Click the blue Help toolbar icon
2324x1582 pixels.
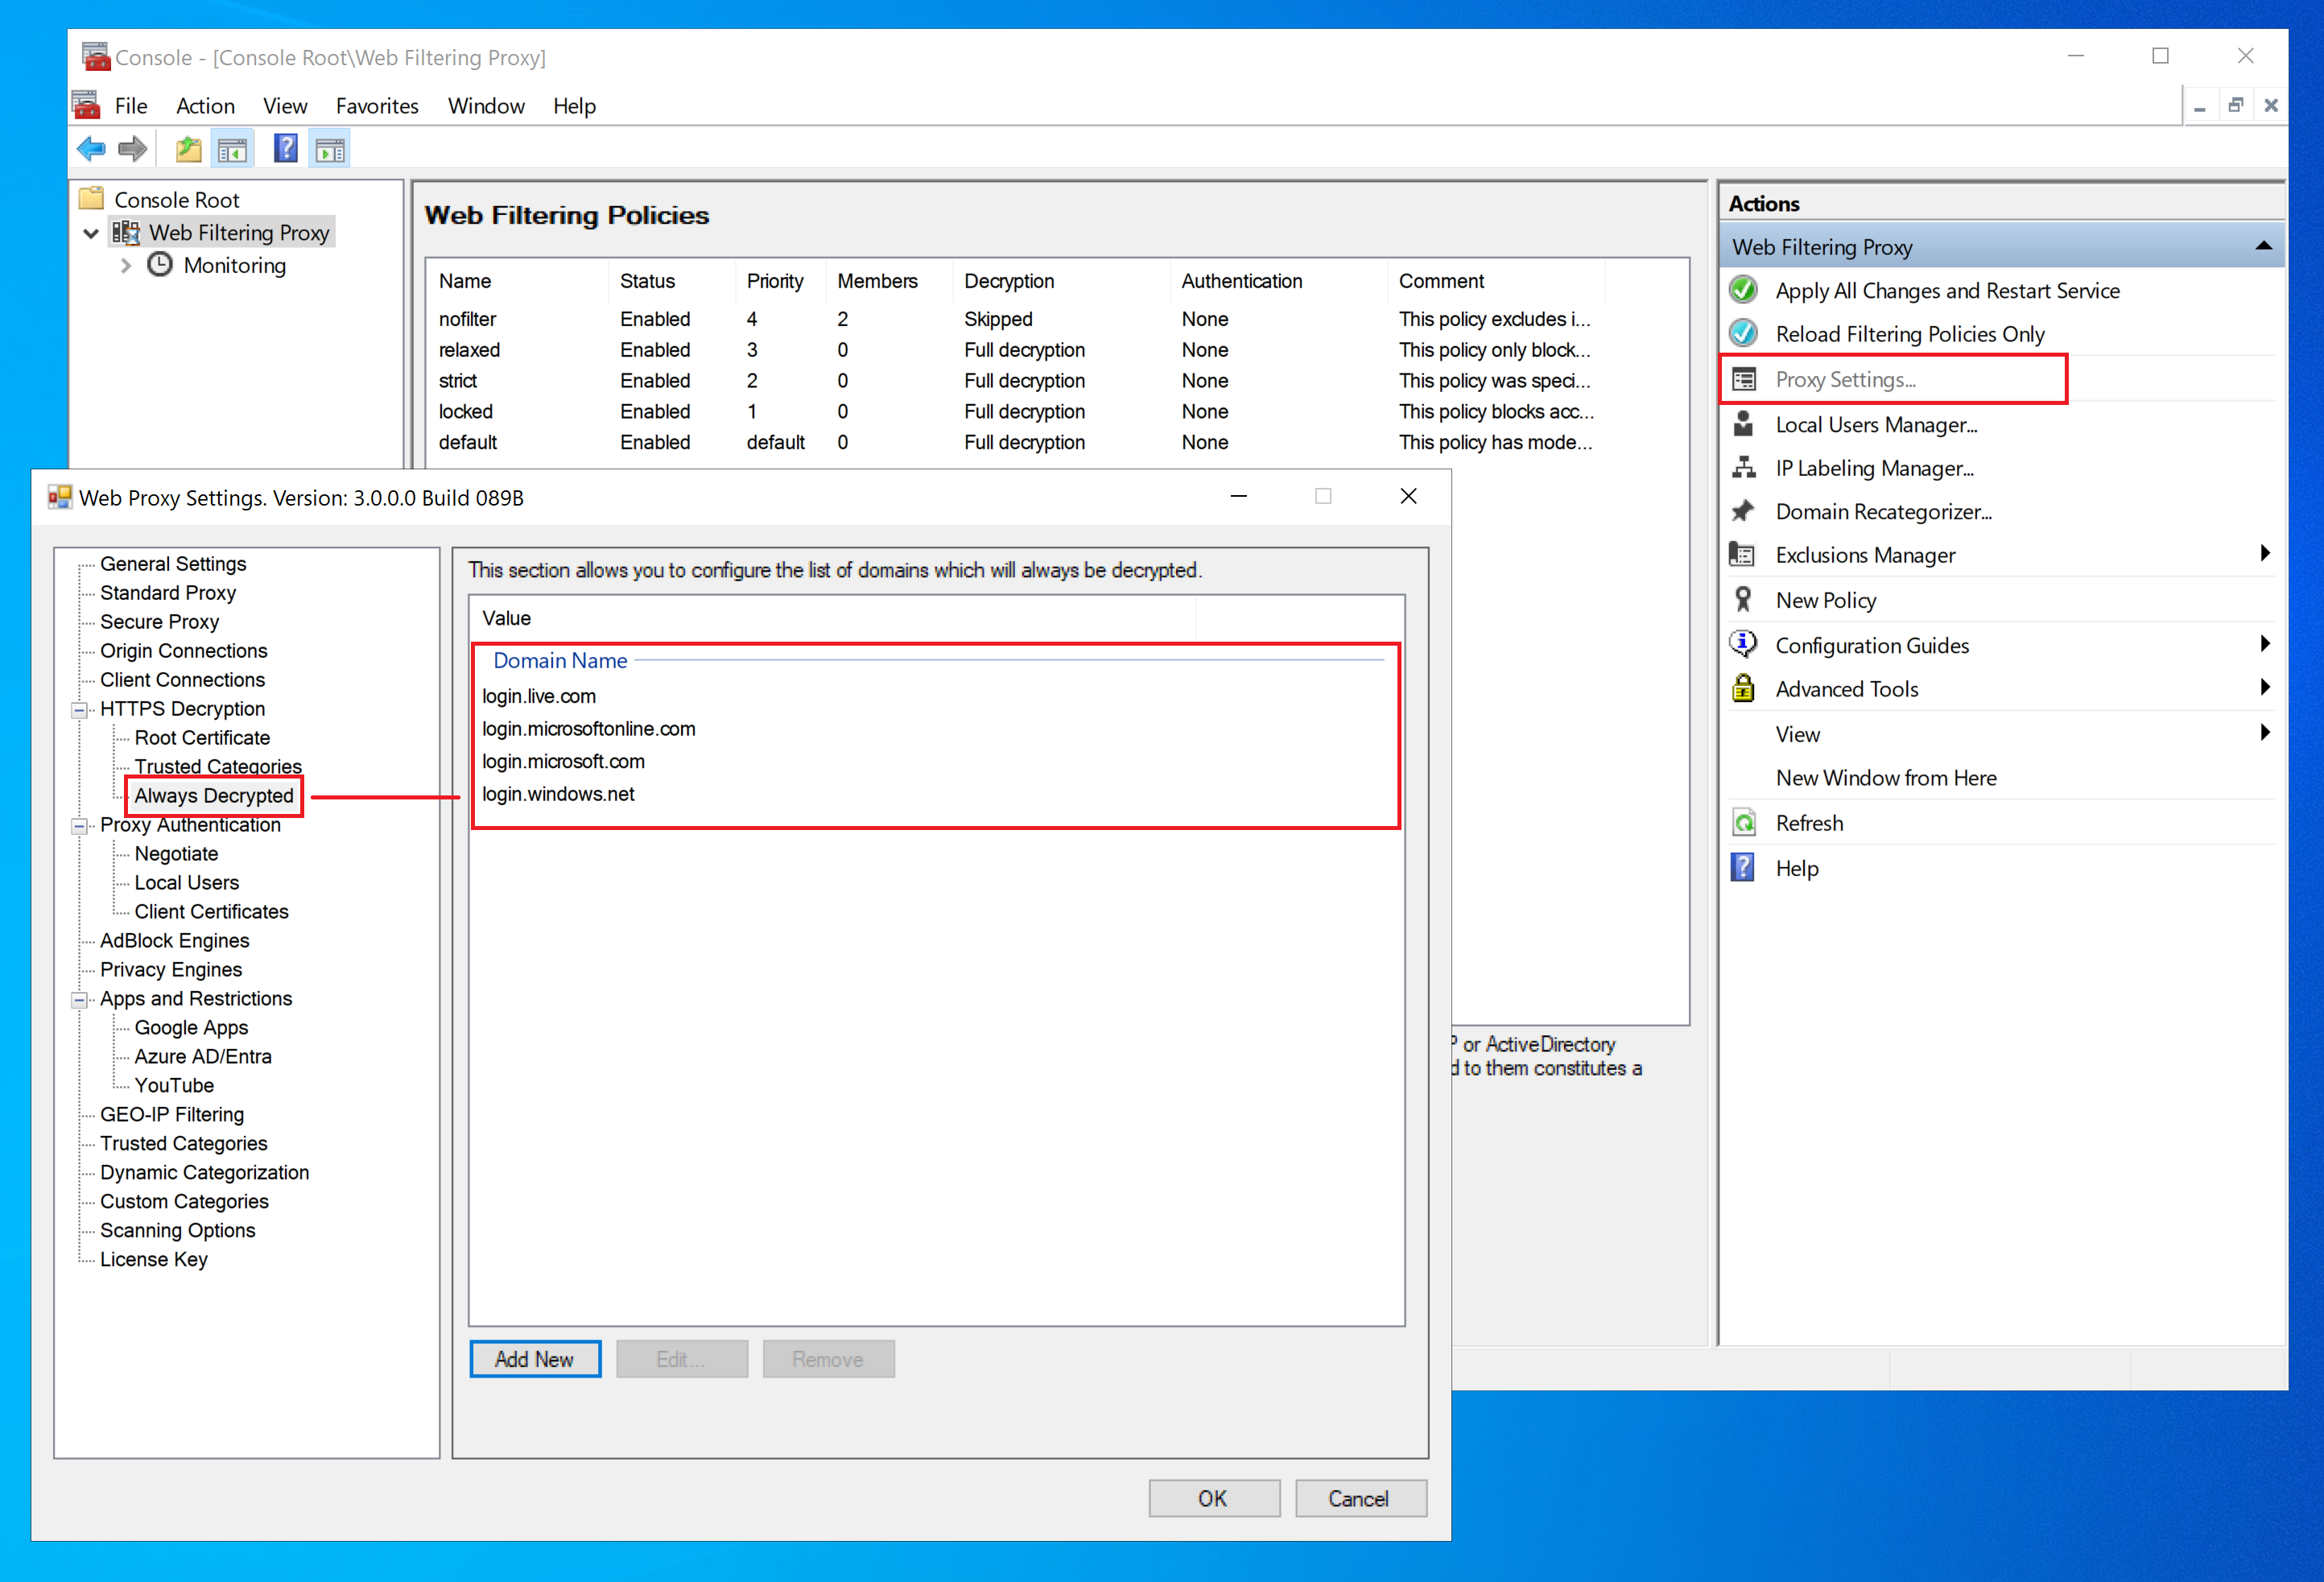(286, 149)
